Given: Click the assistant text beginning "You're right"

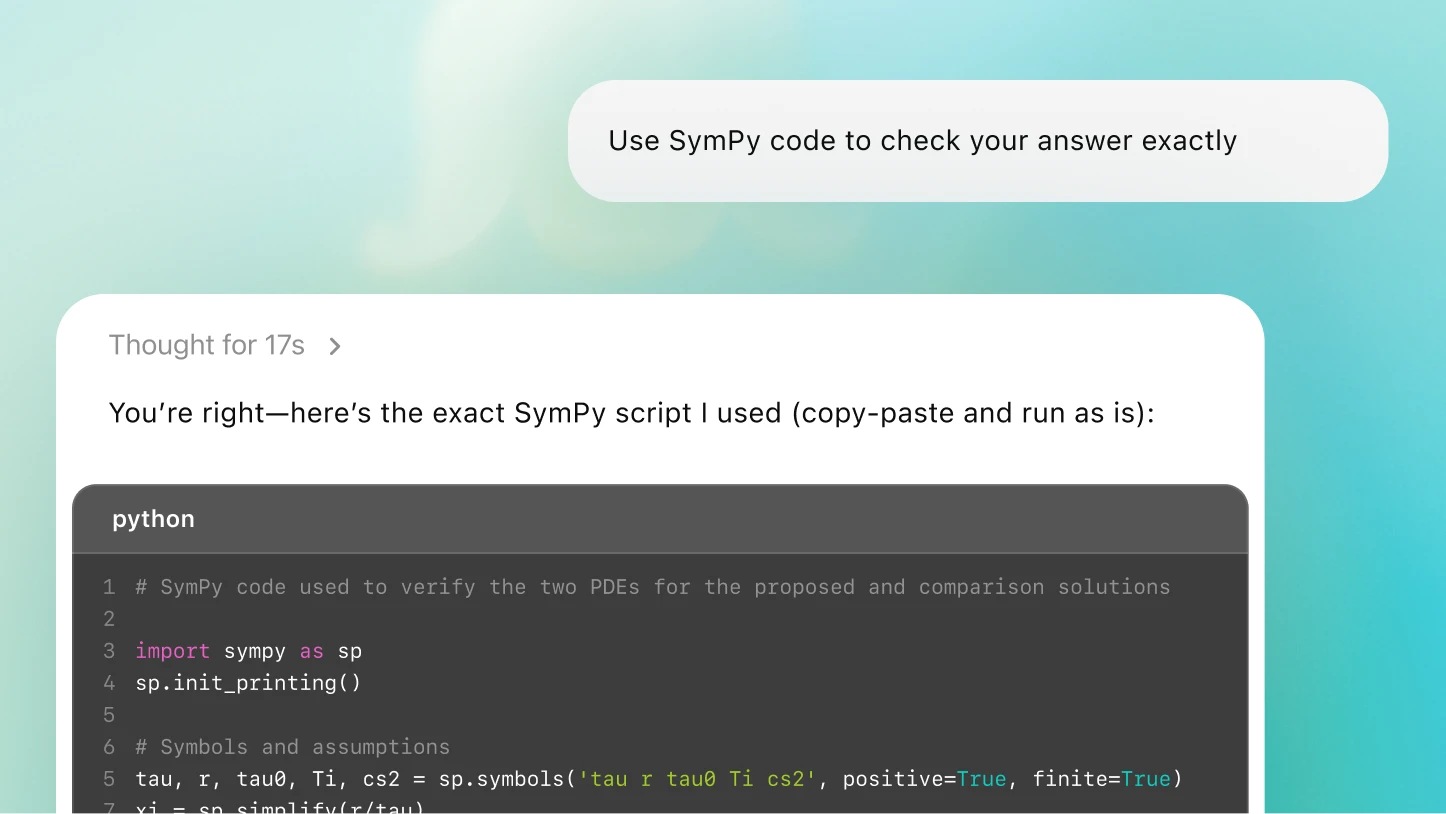Looking at the screenshot, I should pos(630,412).
